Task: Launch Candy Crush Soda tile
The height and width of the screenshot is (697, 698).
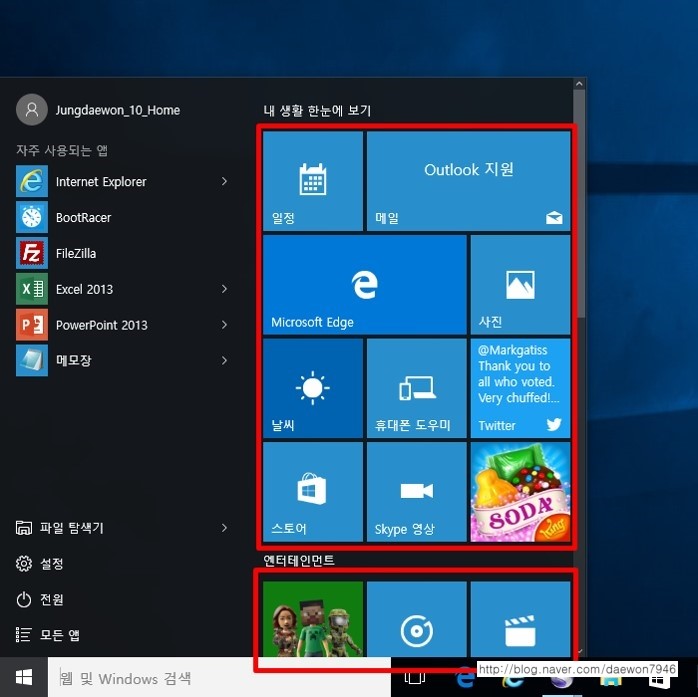Action: coord(520,492)
